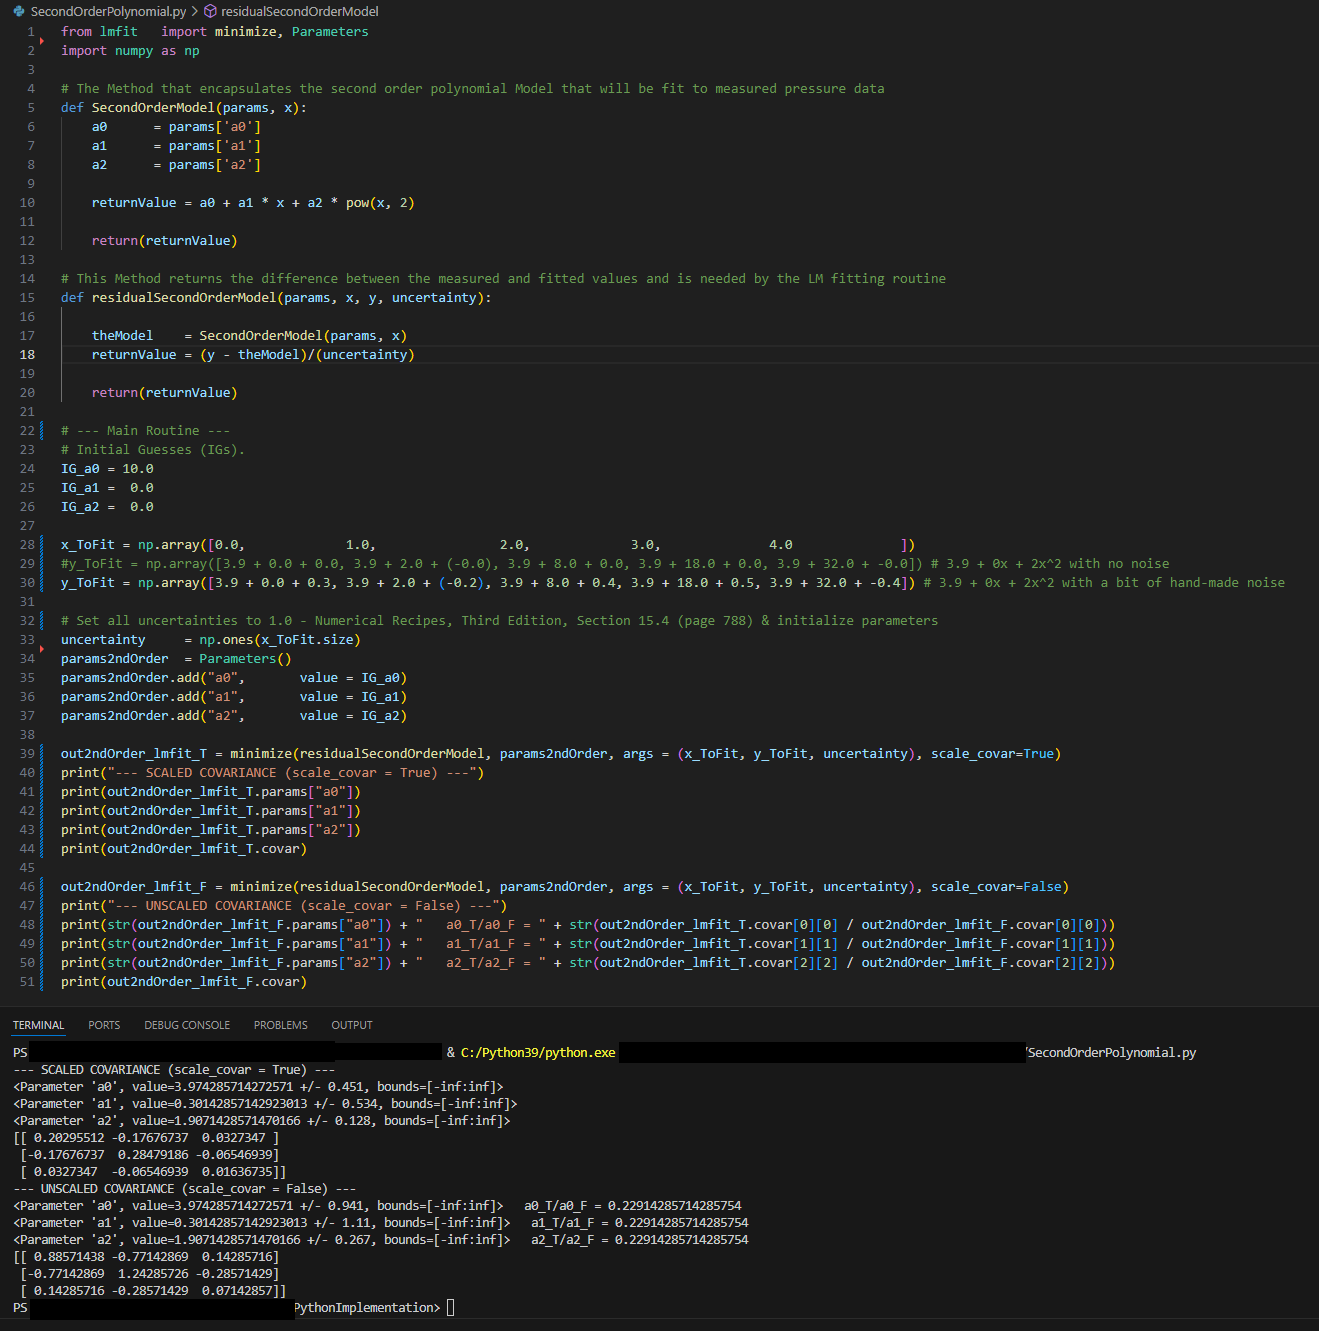Place cursor in the terminal prompt line

click(452, 1307)
